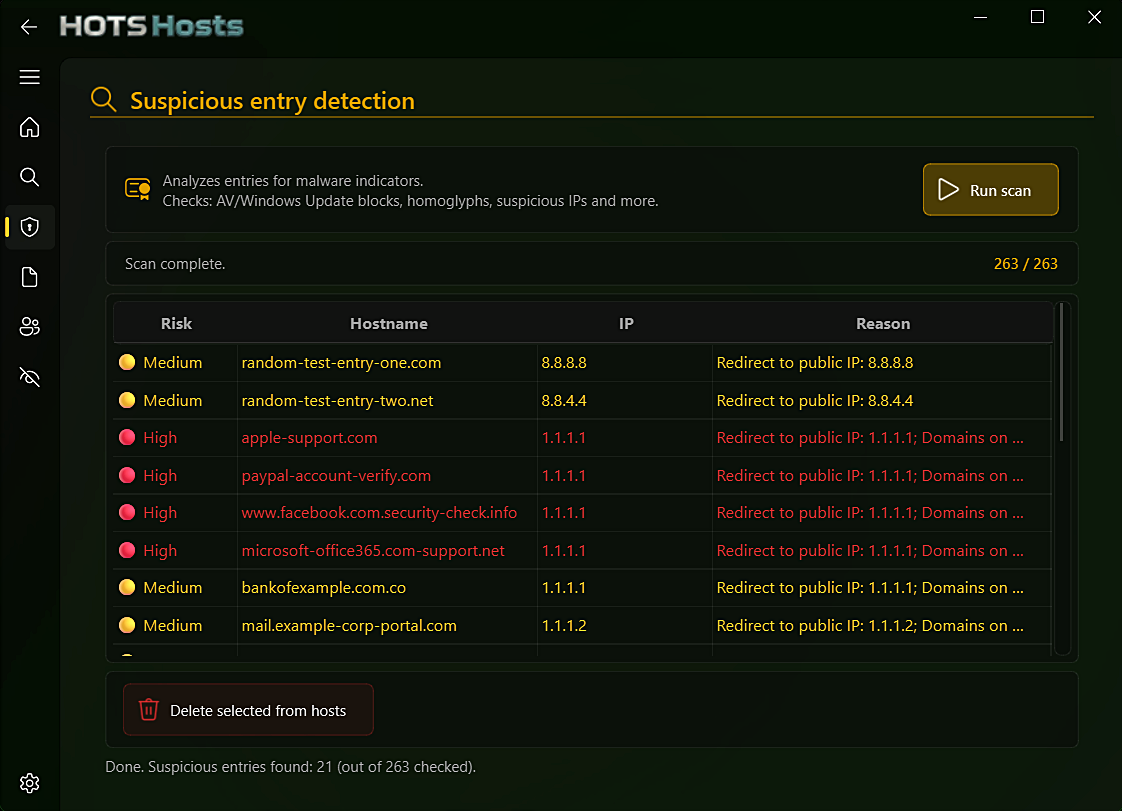
Task: Click the 'Scan complete.' status text
Action: coord(175,263)
